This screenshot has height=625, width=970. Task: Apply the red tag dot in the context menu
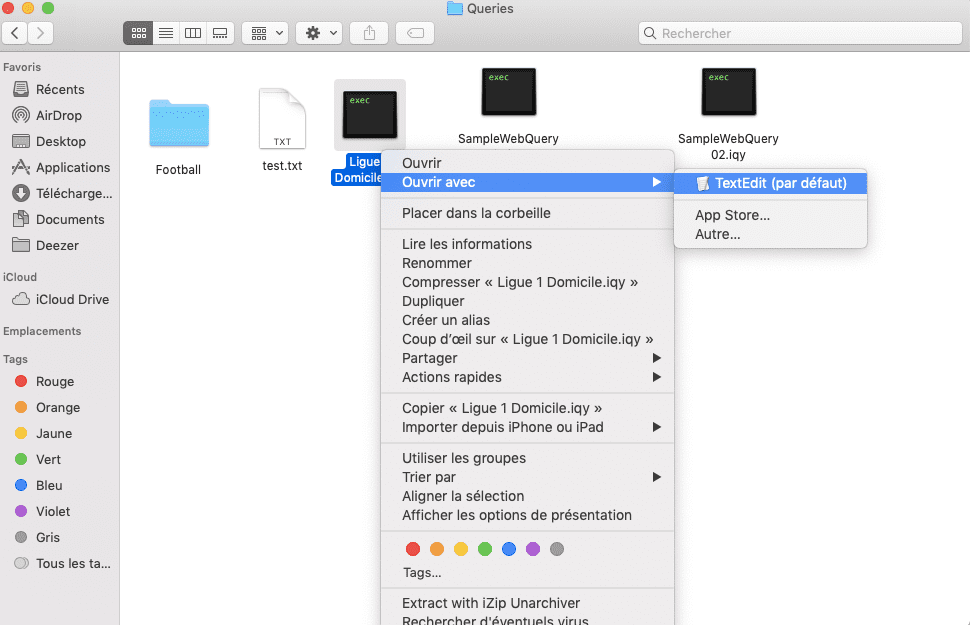413,549
